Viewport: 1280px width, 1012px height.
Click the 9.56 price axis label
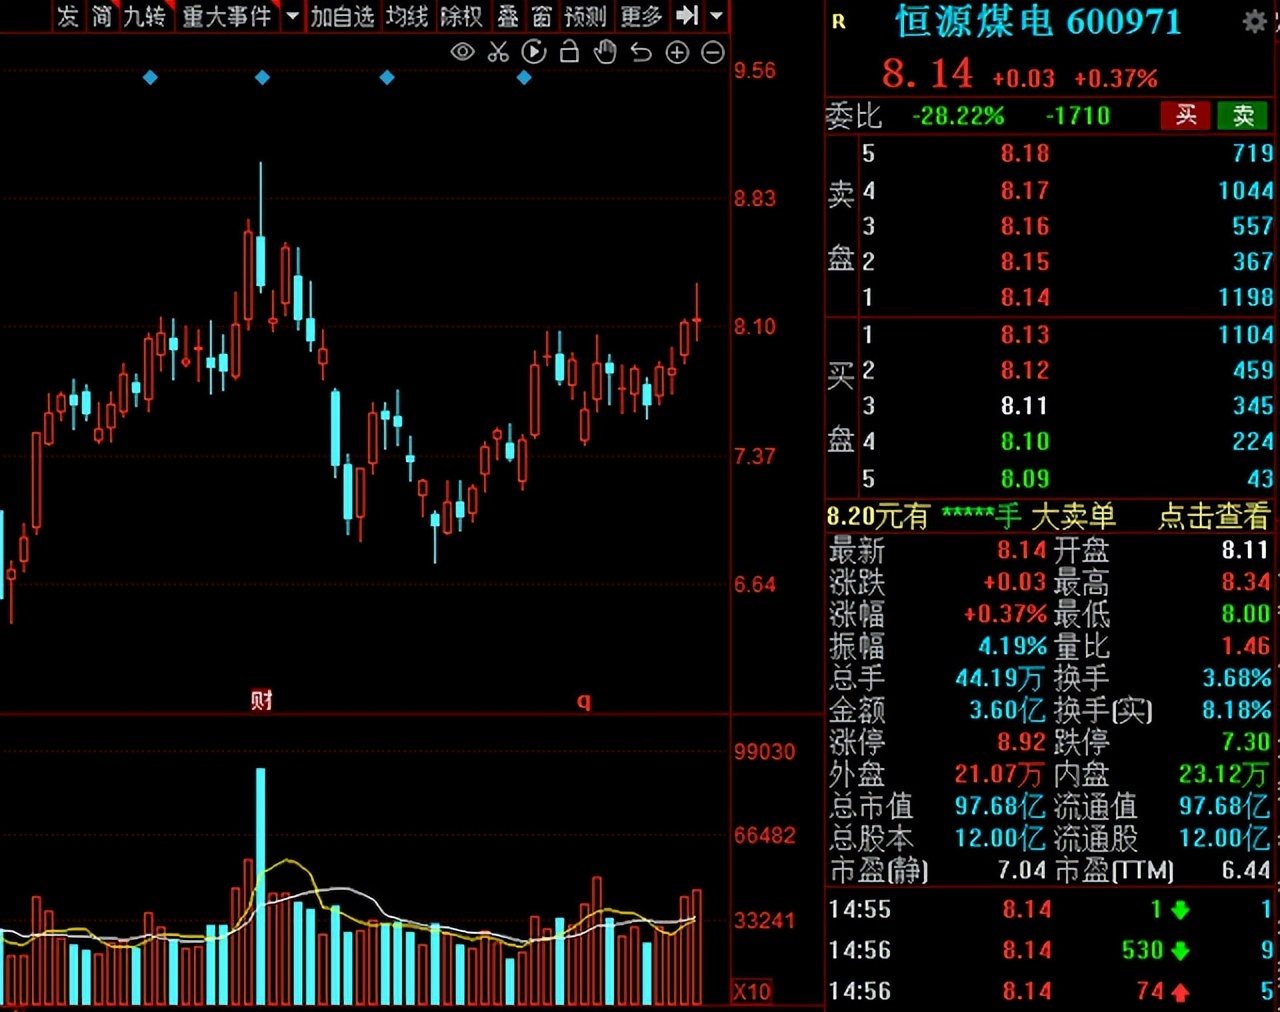click(x=755, y=70)
